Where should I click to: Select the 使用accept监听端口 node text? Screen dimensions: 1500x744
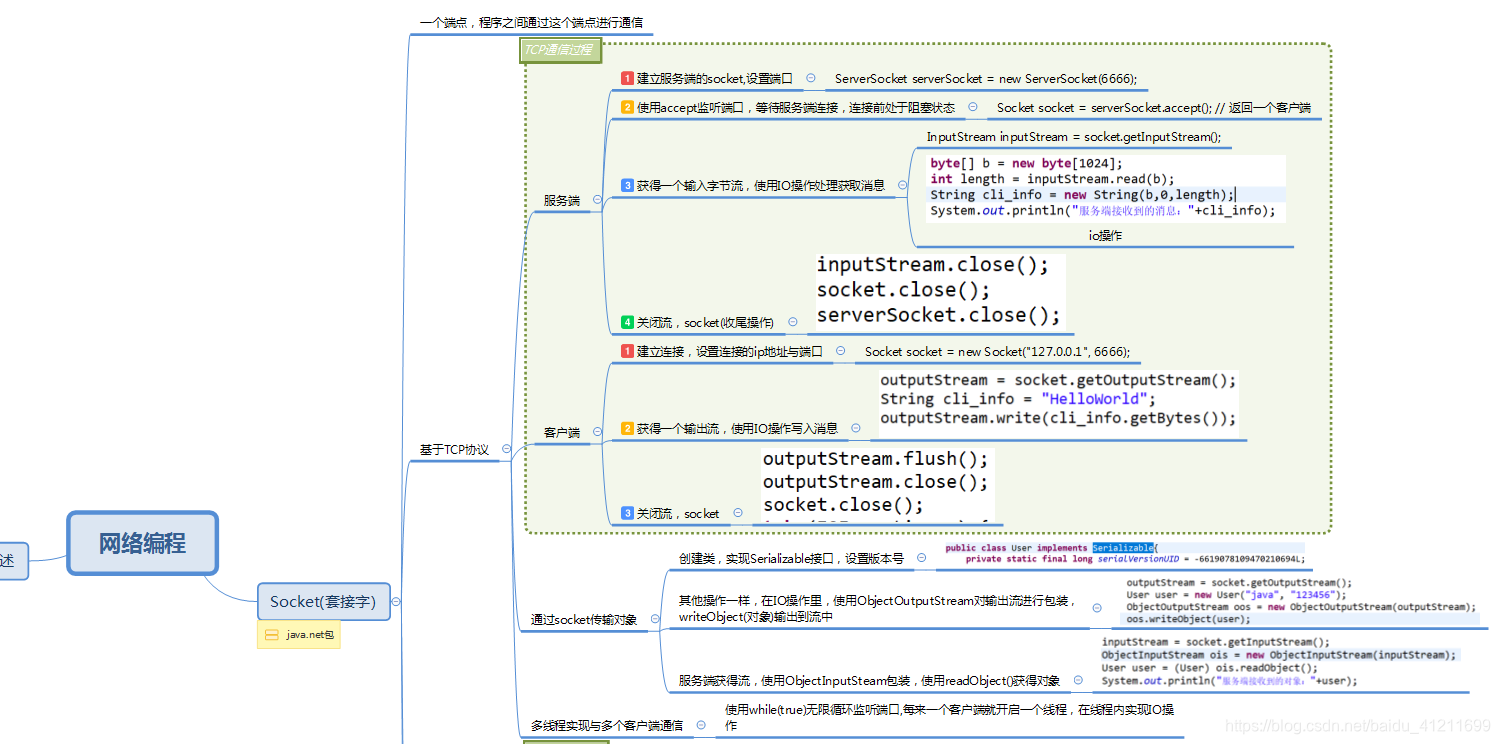pyautogui.click(x=796, y=107)
